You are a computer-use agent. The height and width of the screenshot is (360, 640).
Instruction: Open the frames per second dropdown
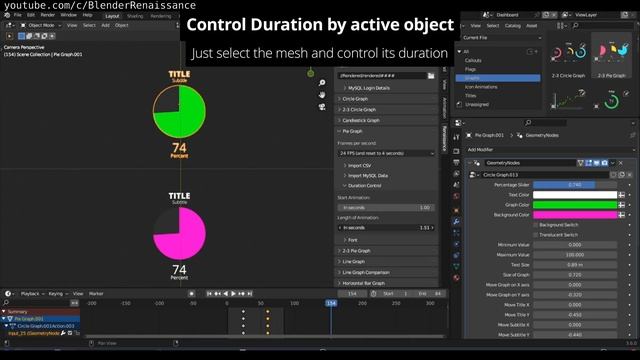click(386, 153)
